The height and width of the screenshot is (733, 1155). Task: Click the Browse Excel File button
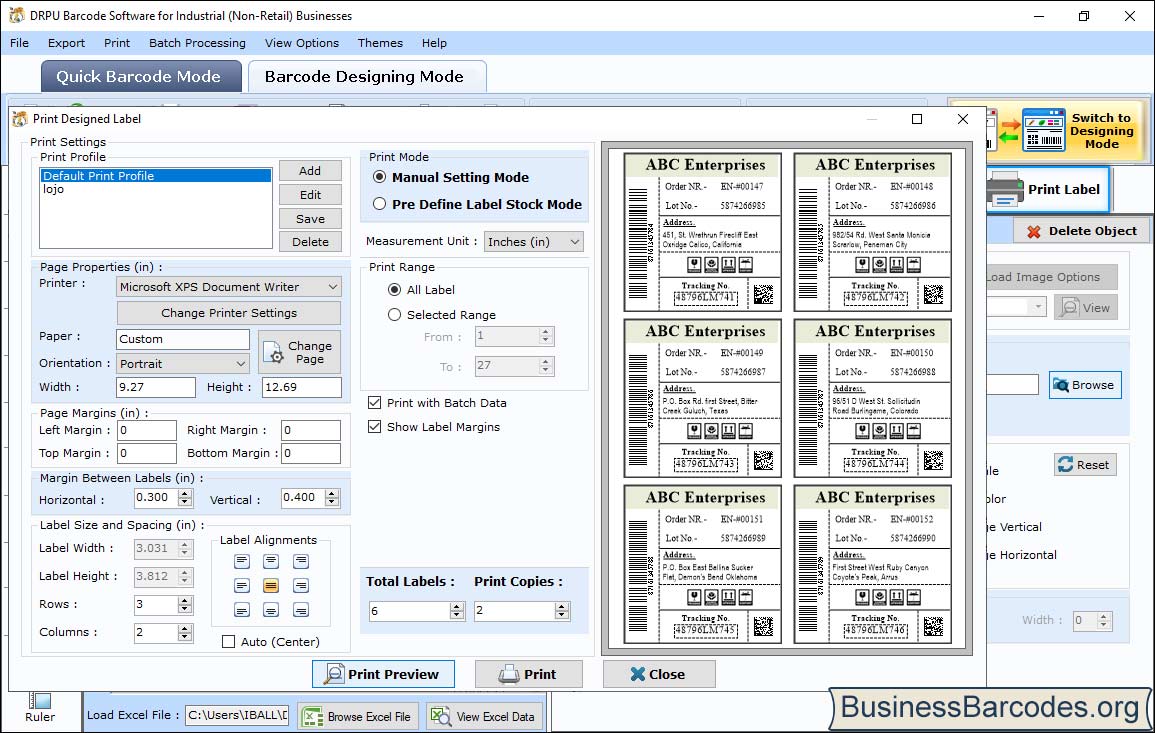point(358,716)
